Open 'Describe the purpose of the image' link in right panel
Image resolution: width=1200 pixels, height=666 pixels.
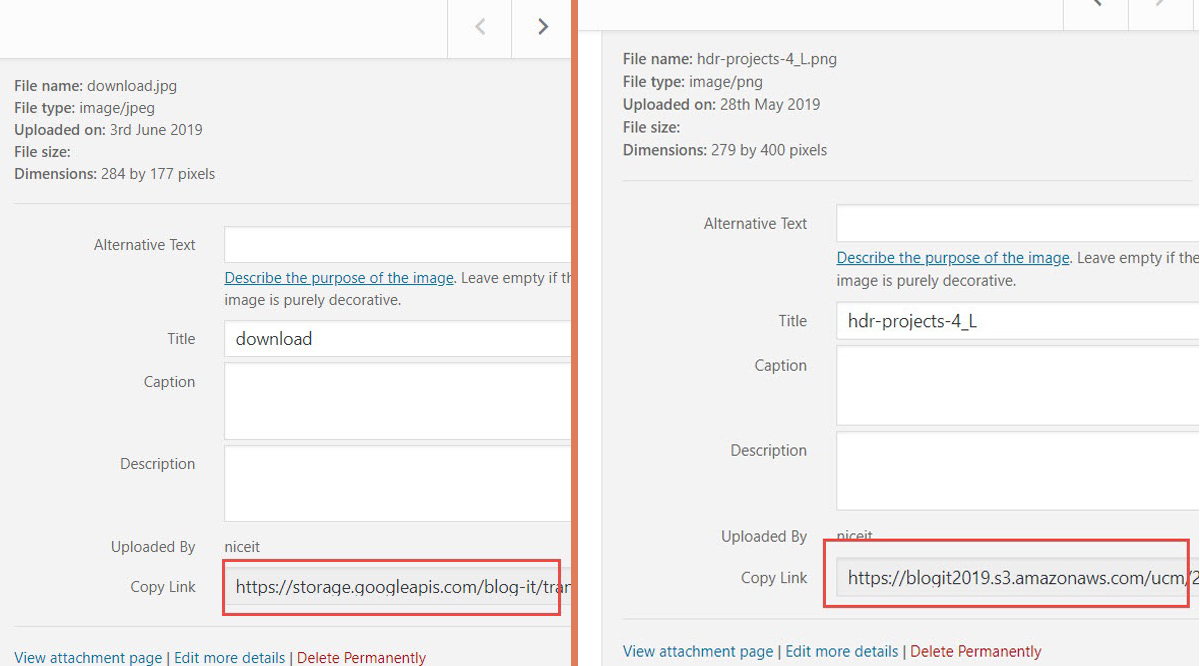pyautogui.click(x=953, y=258)
